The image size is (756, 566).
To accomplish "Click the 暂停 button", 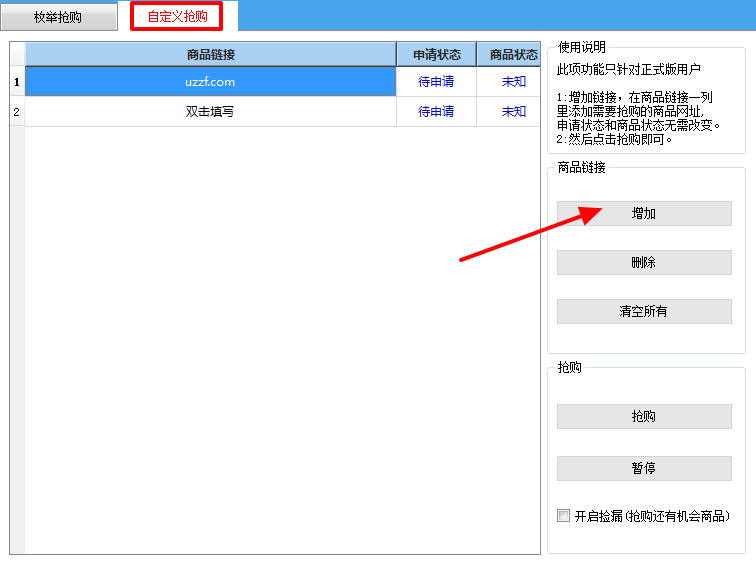I will (644, 468).
